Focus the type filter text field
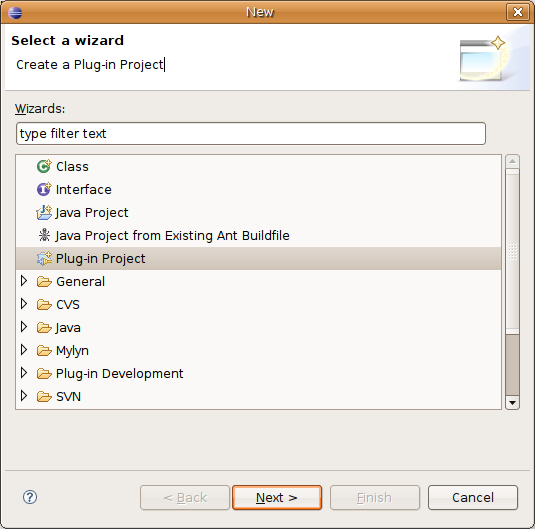Screen dimensions: 535x529 click(251, 133)
